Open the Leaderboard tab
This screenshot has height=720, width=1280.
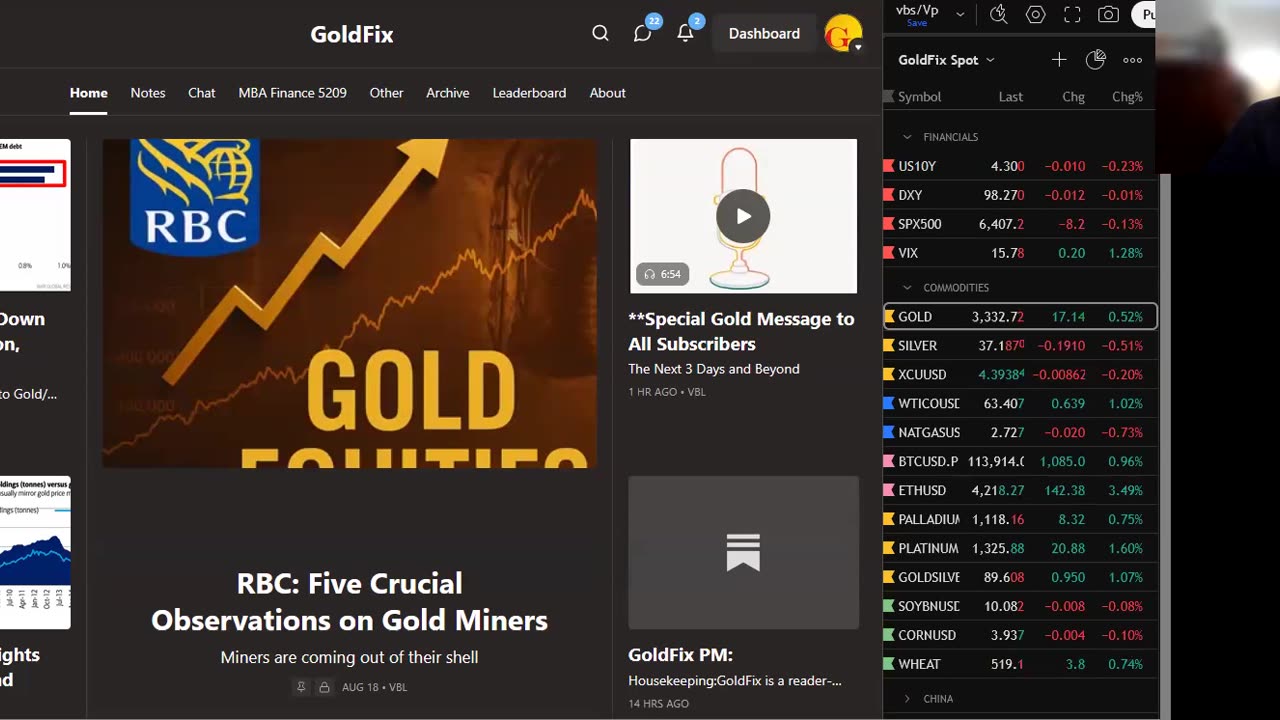coord(529,93)
